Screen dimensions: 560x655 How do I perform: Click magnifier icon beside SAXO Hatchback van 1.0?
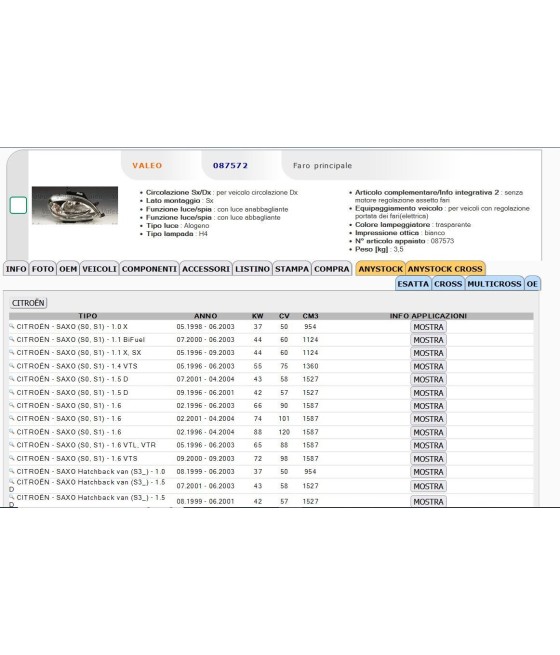pos(12,471)
